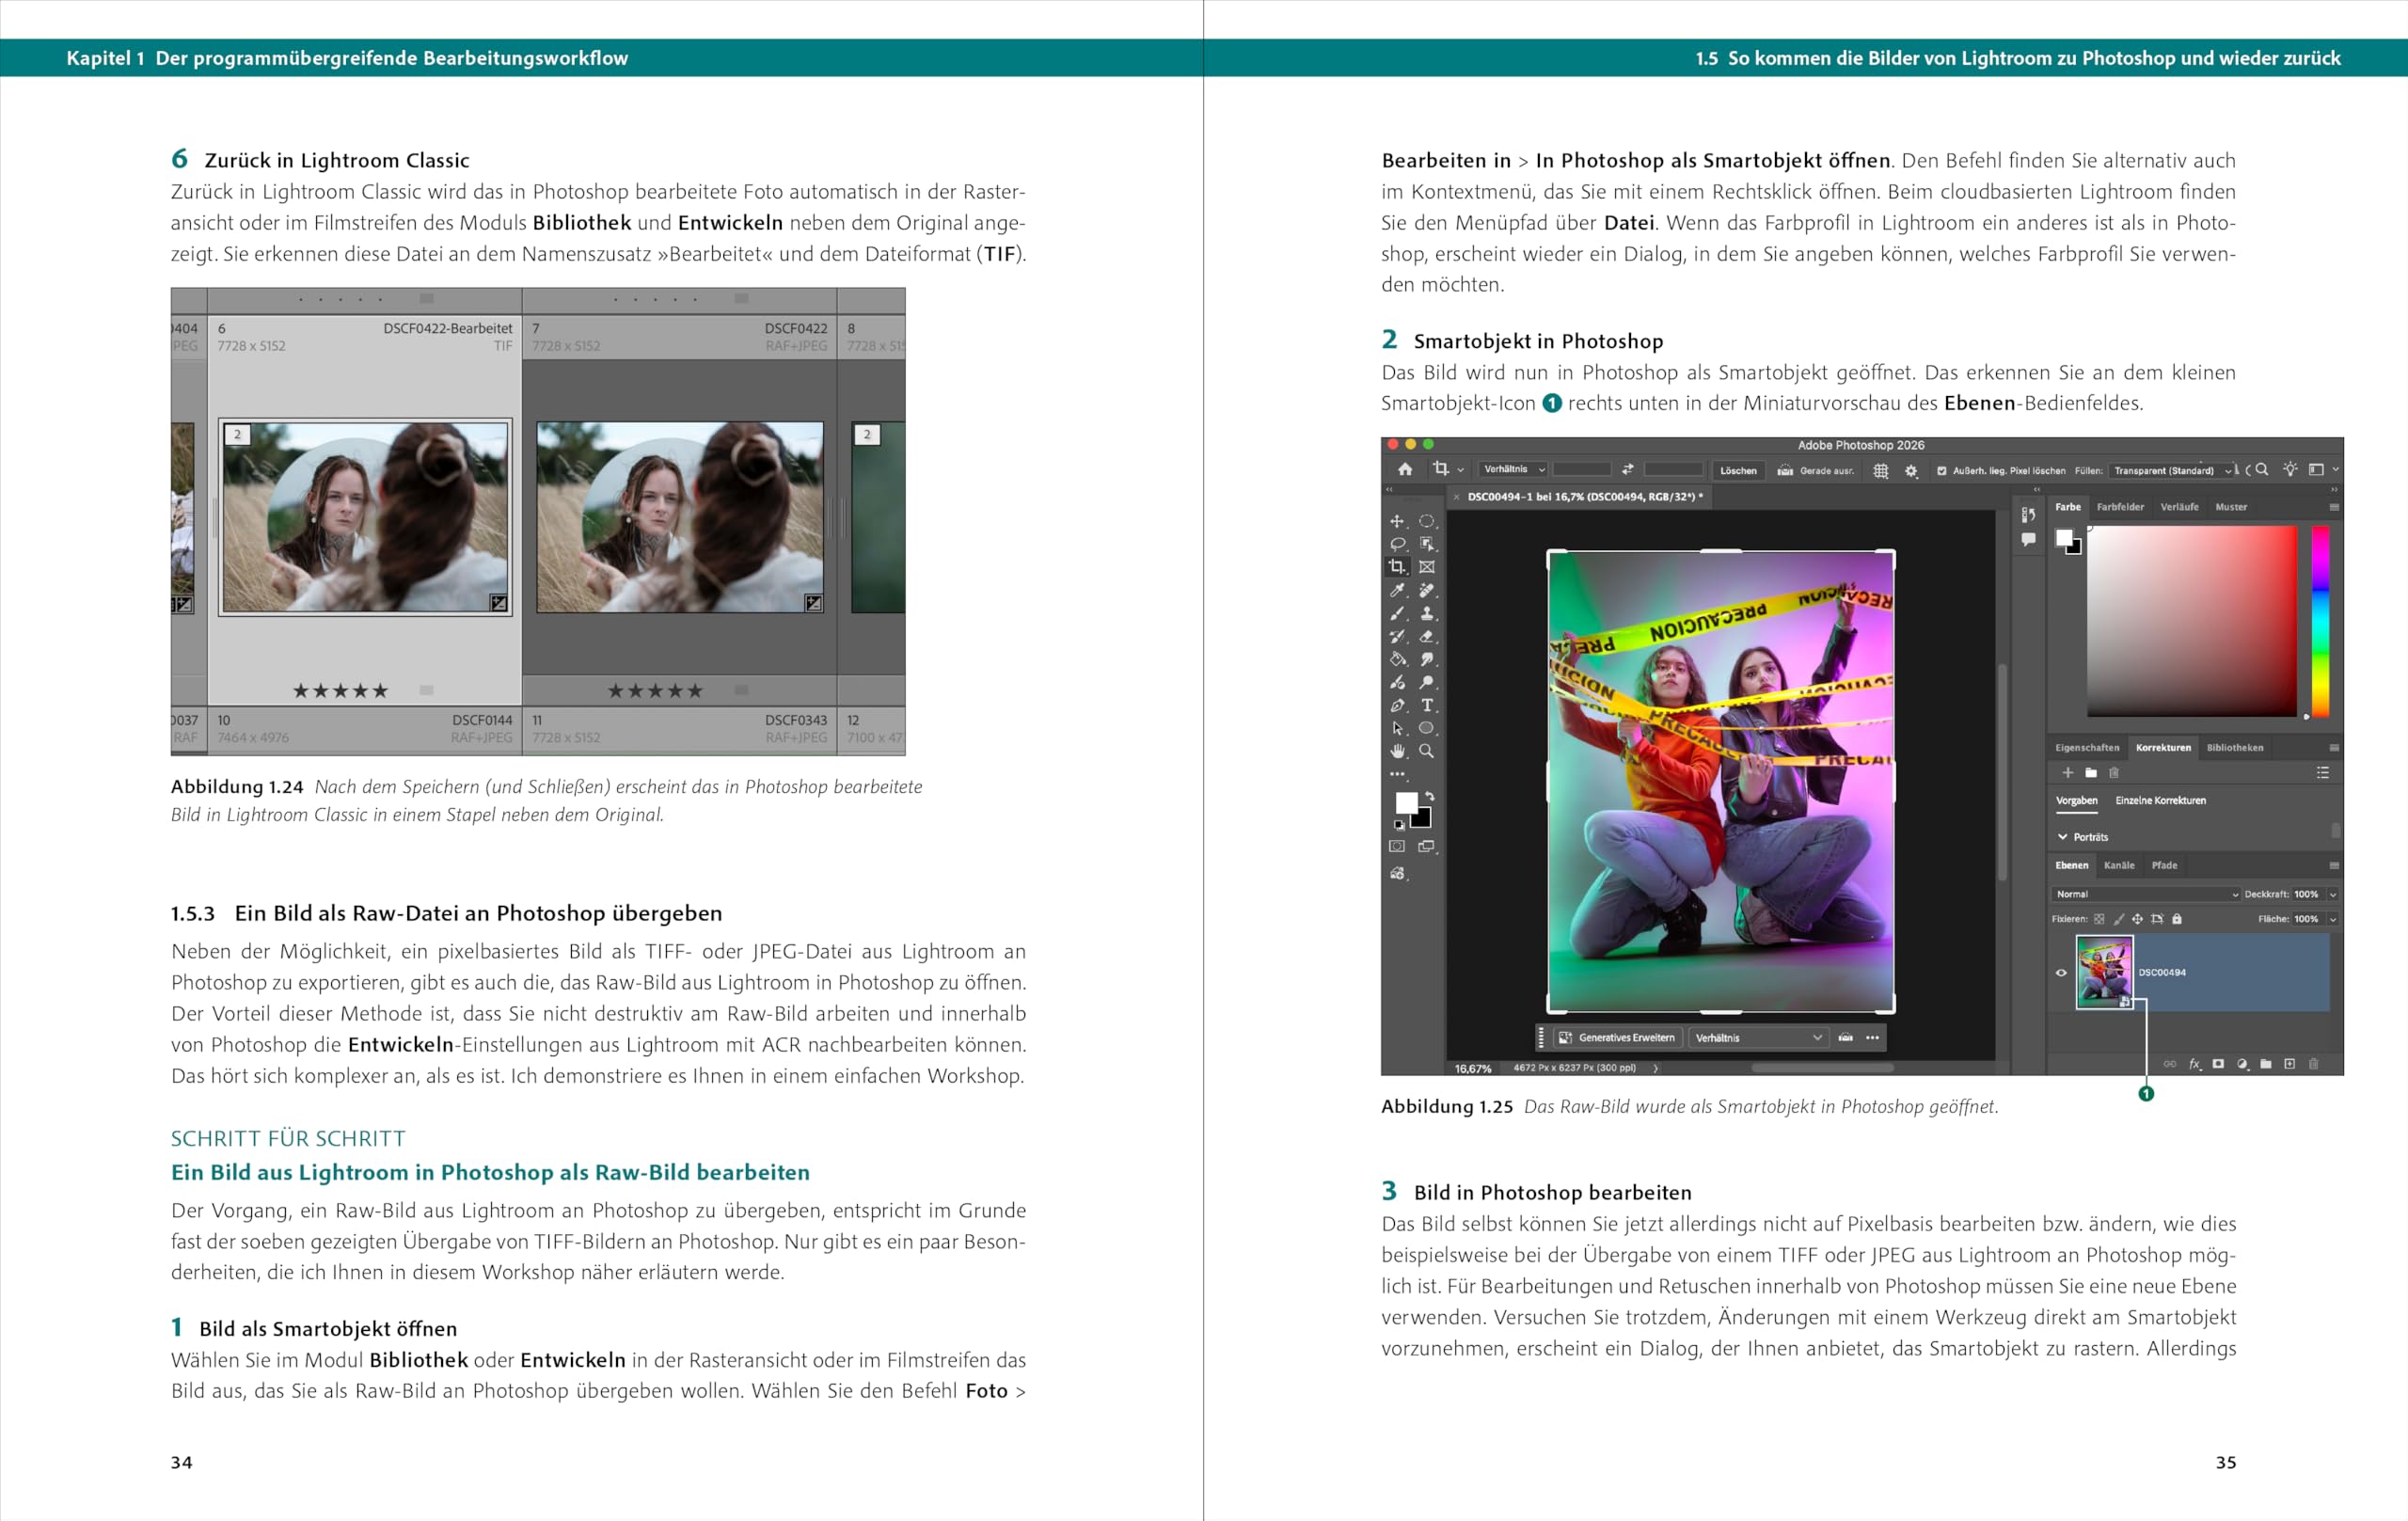The height and width of the screenshot is (1521, 2408).
Task: Collapse the Porträts presets group
Action: [2062, 837]
